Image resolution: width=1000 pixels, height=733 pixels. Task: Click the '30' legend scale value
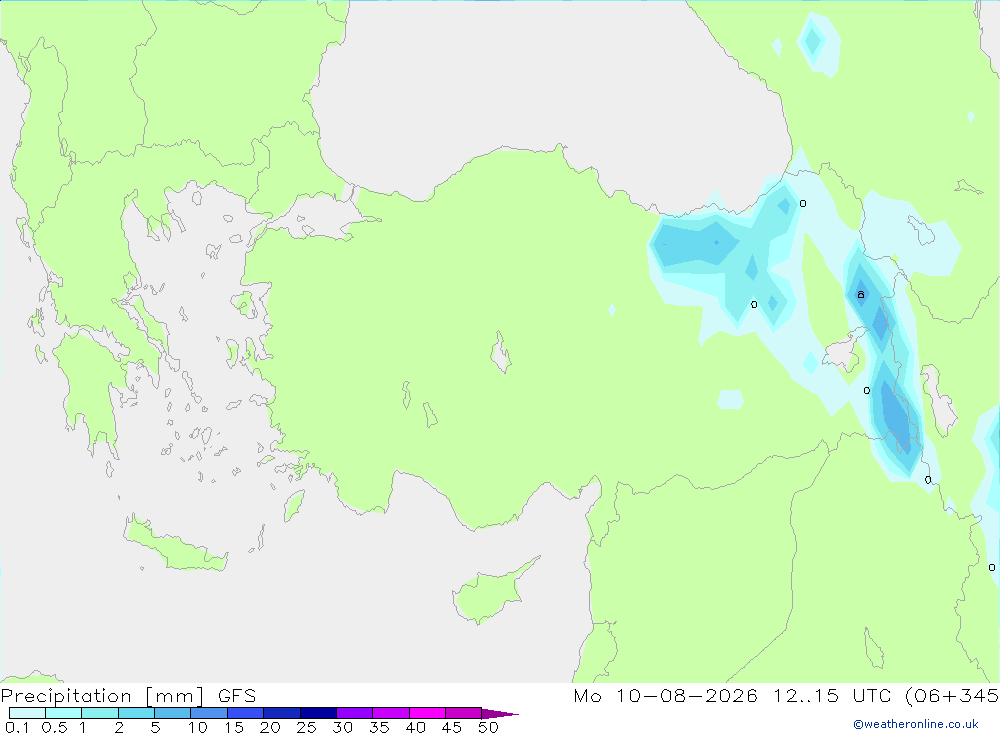(x=342, y=727)
